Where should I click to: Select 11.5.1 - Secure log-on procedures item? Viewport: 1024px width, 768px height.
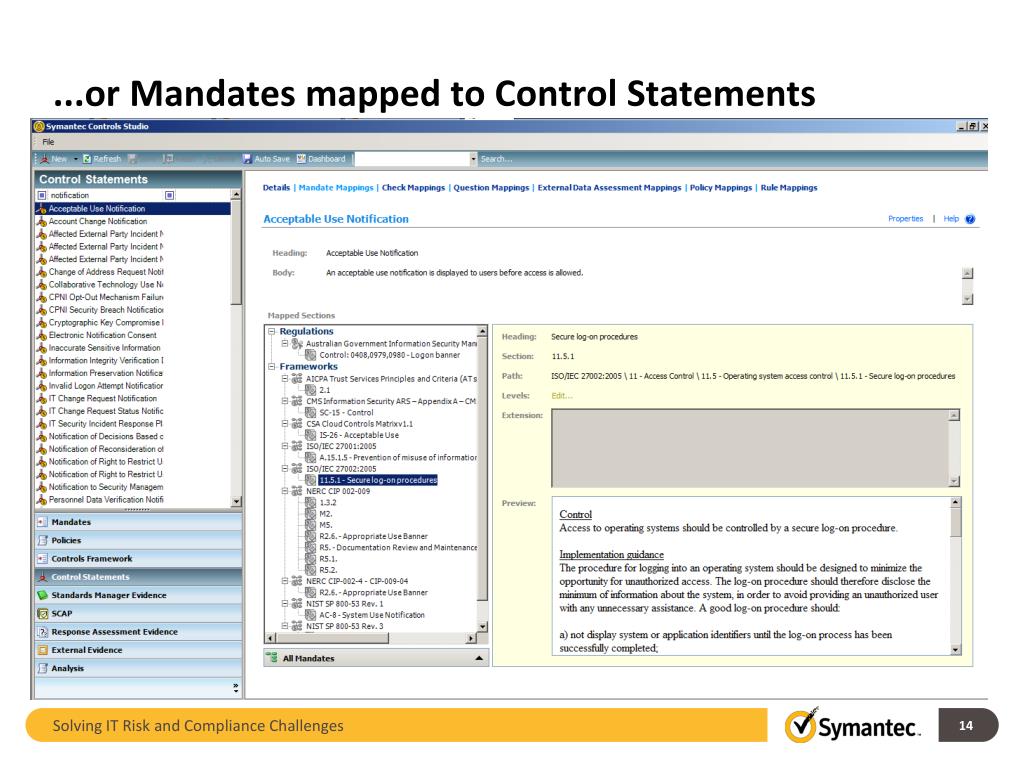pyautogui.click(x=378, y=480)
